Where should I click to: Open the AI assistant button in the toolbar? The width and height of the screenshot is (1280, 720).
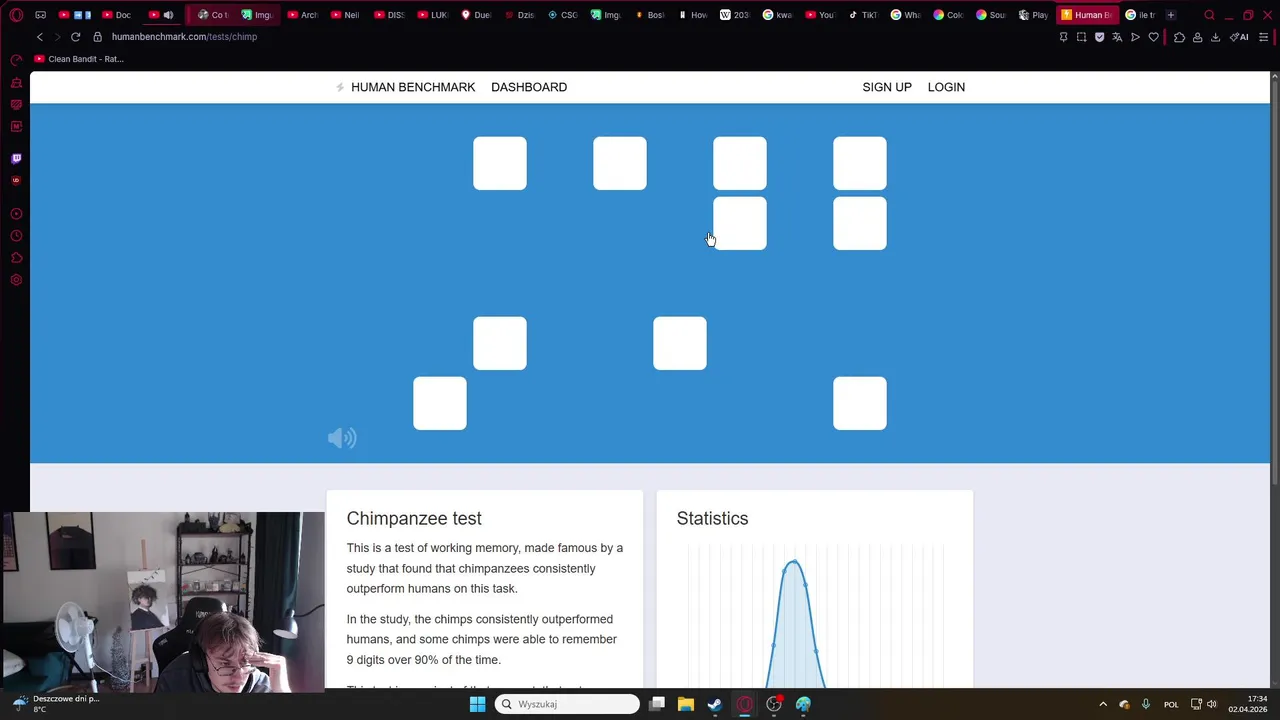1239,37
